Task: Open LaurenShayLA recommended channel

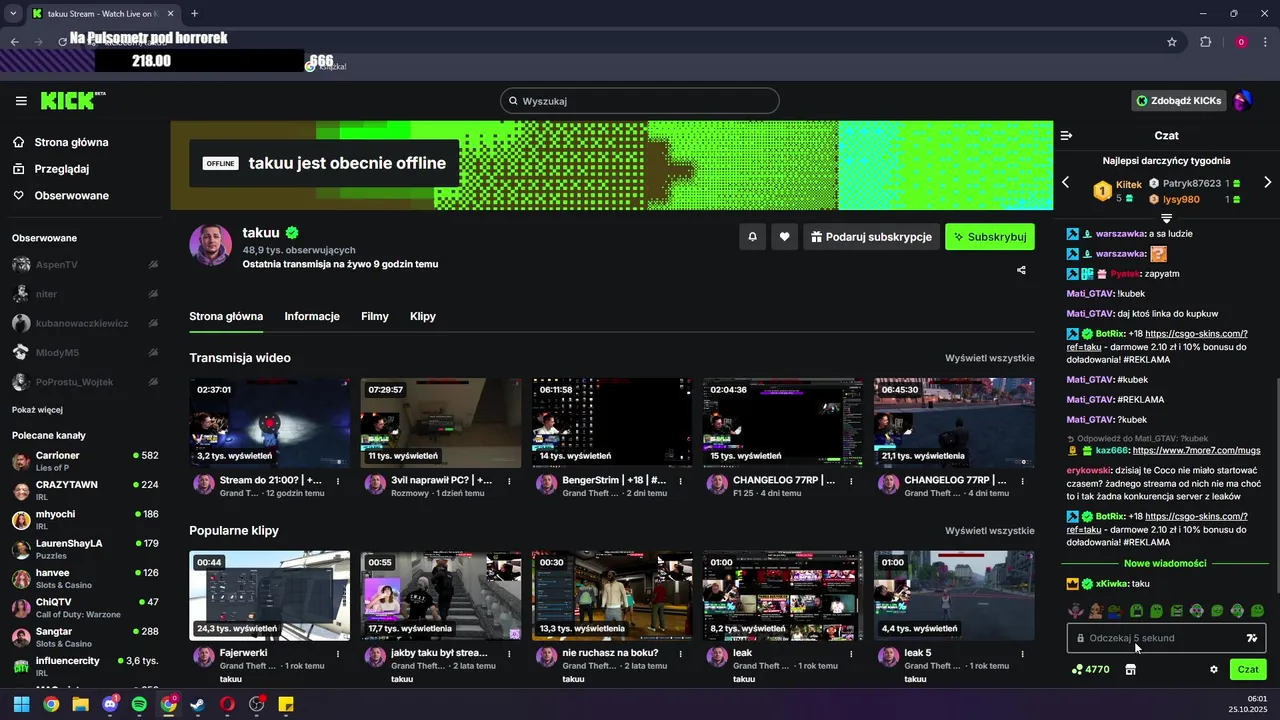Action: (85, 549)
